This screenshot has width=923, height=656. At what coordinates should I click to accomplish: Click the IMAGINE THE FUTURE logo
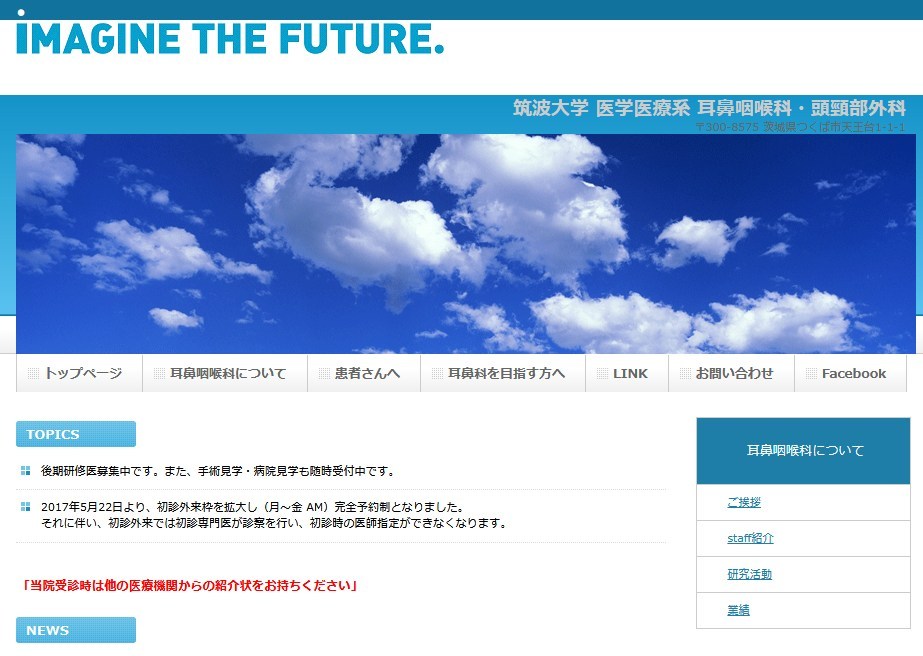click(x=230, y=38)
